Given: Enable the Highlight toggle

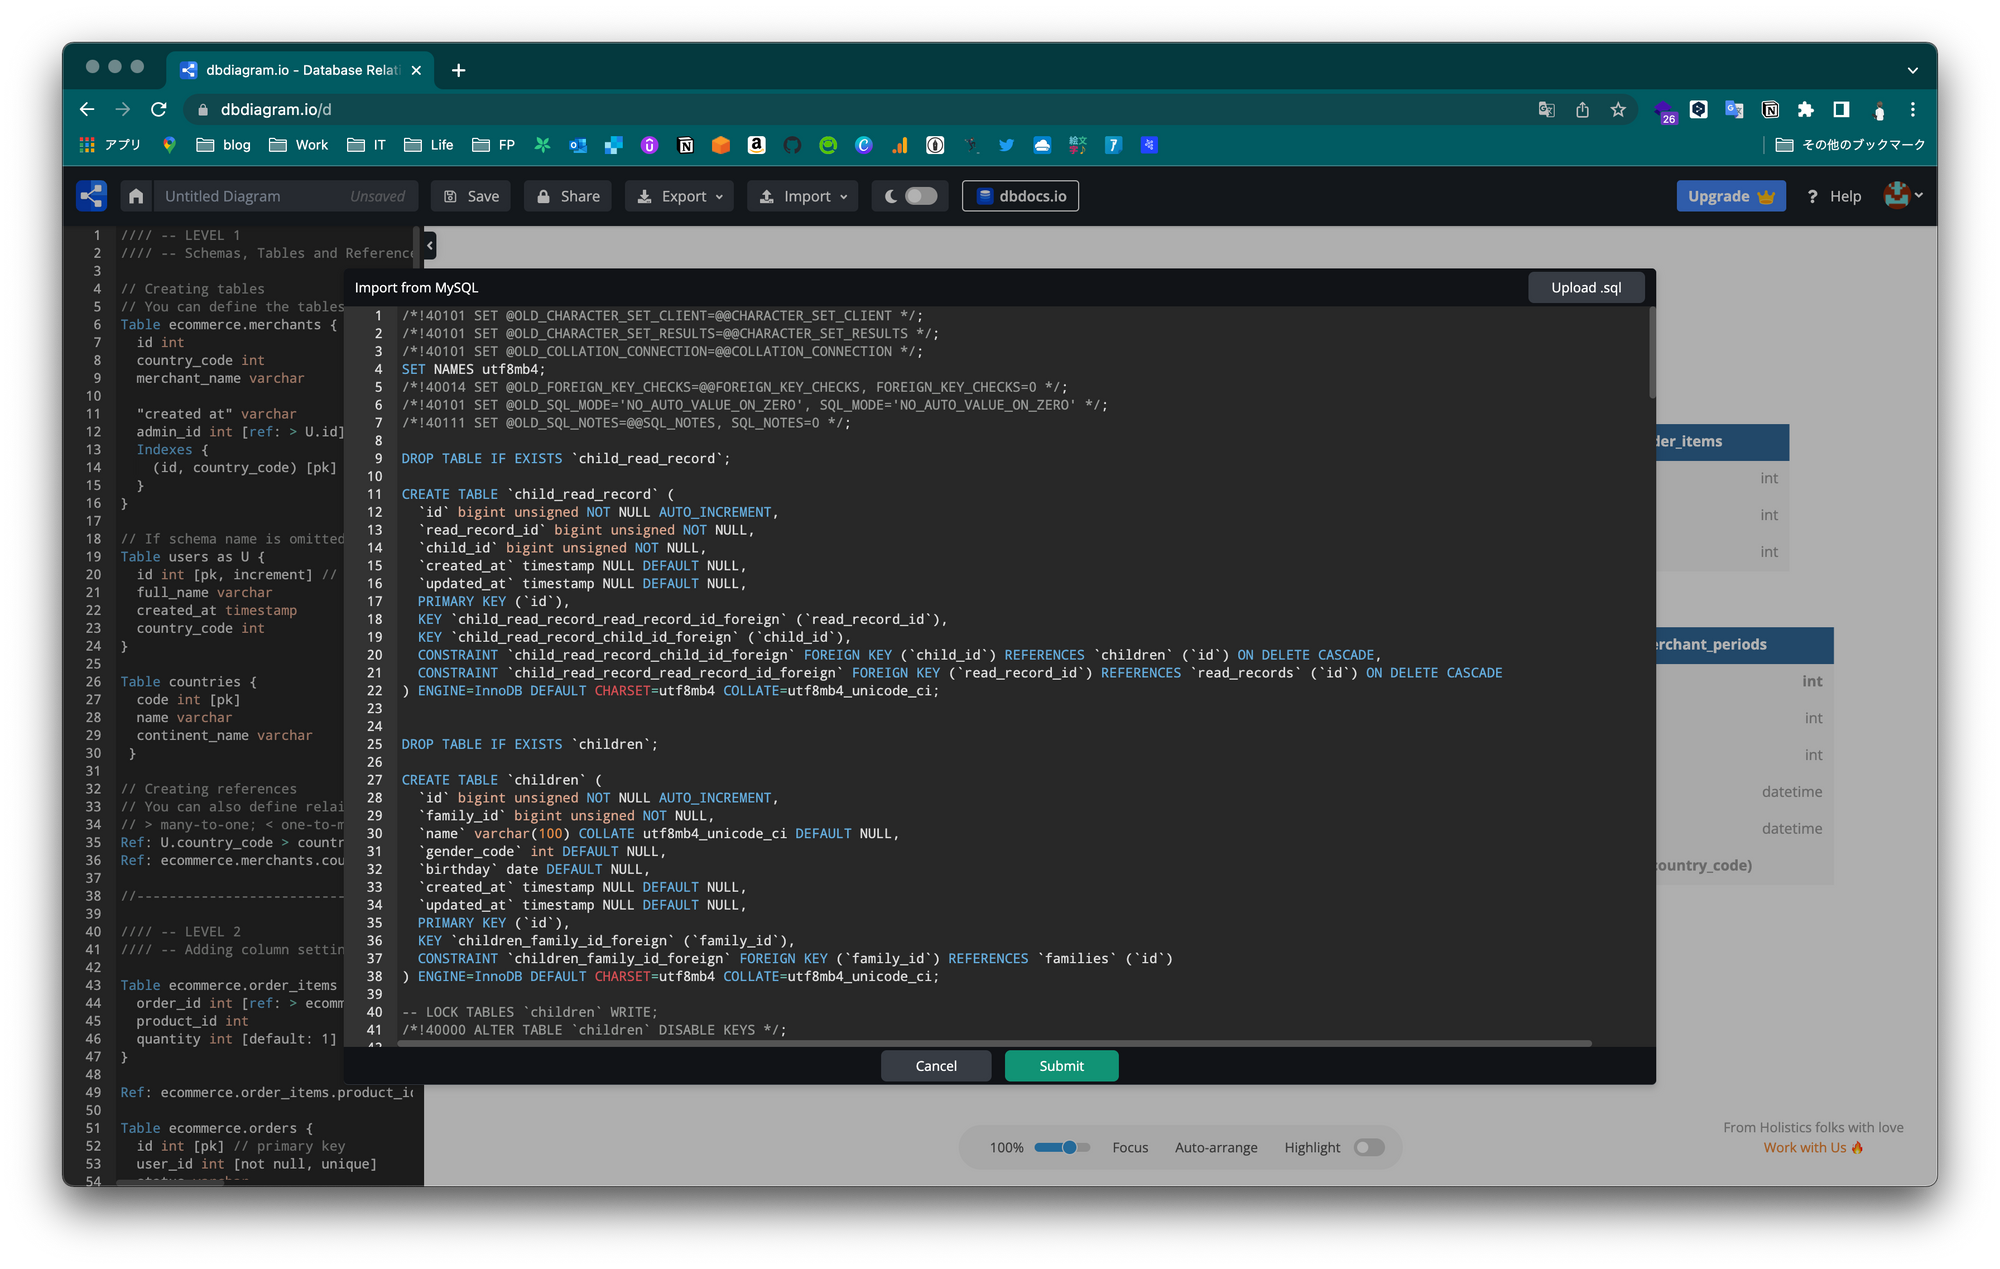Looking at the screenshot, I should click(1369, 1147).
